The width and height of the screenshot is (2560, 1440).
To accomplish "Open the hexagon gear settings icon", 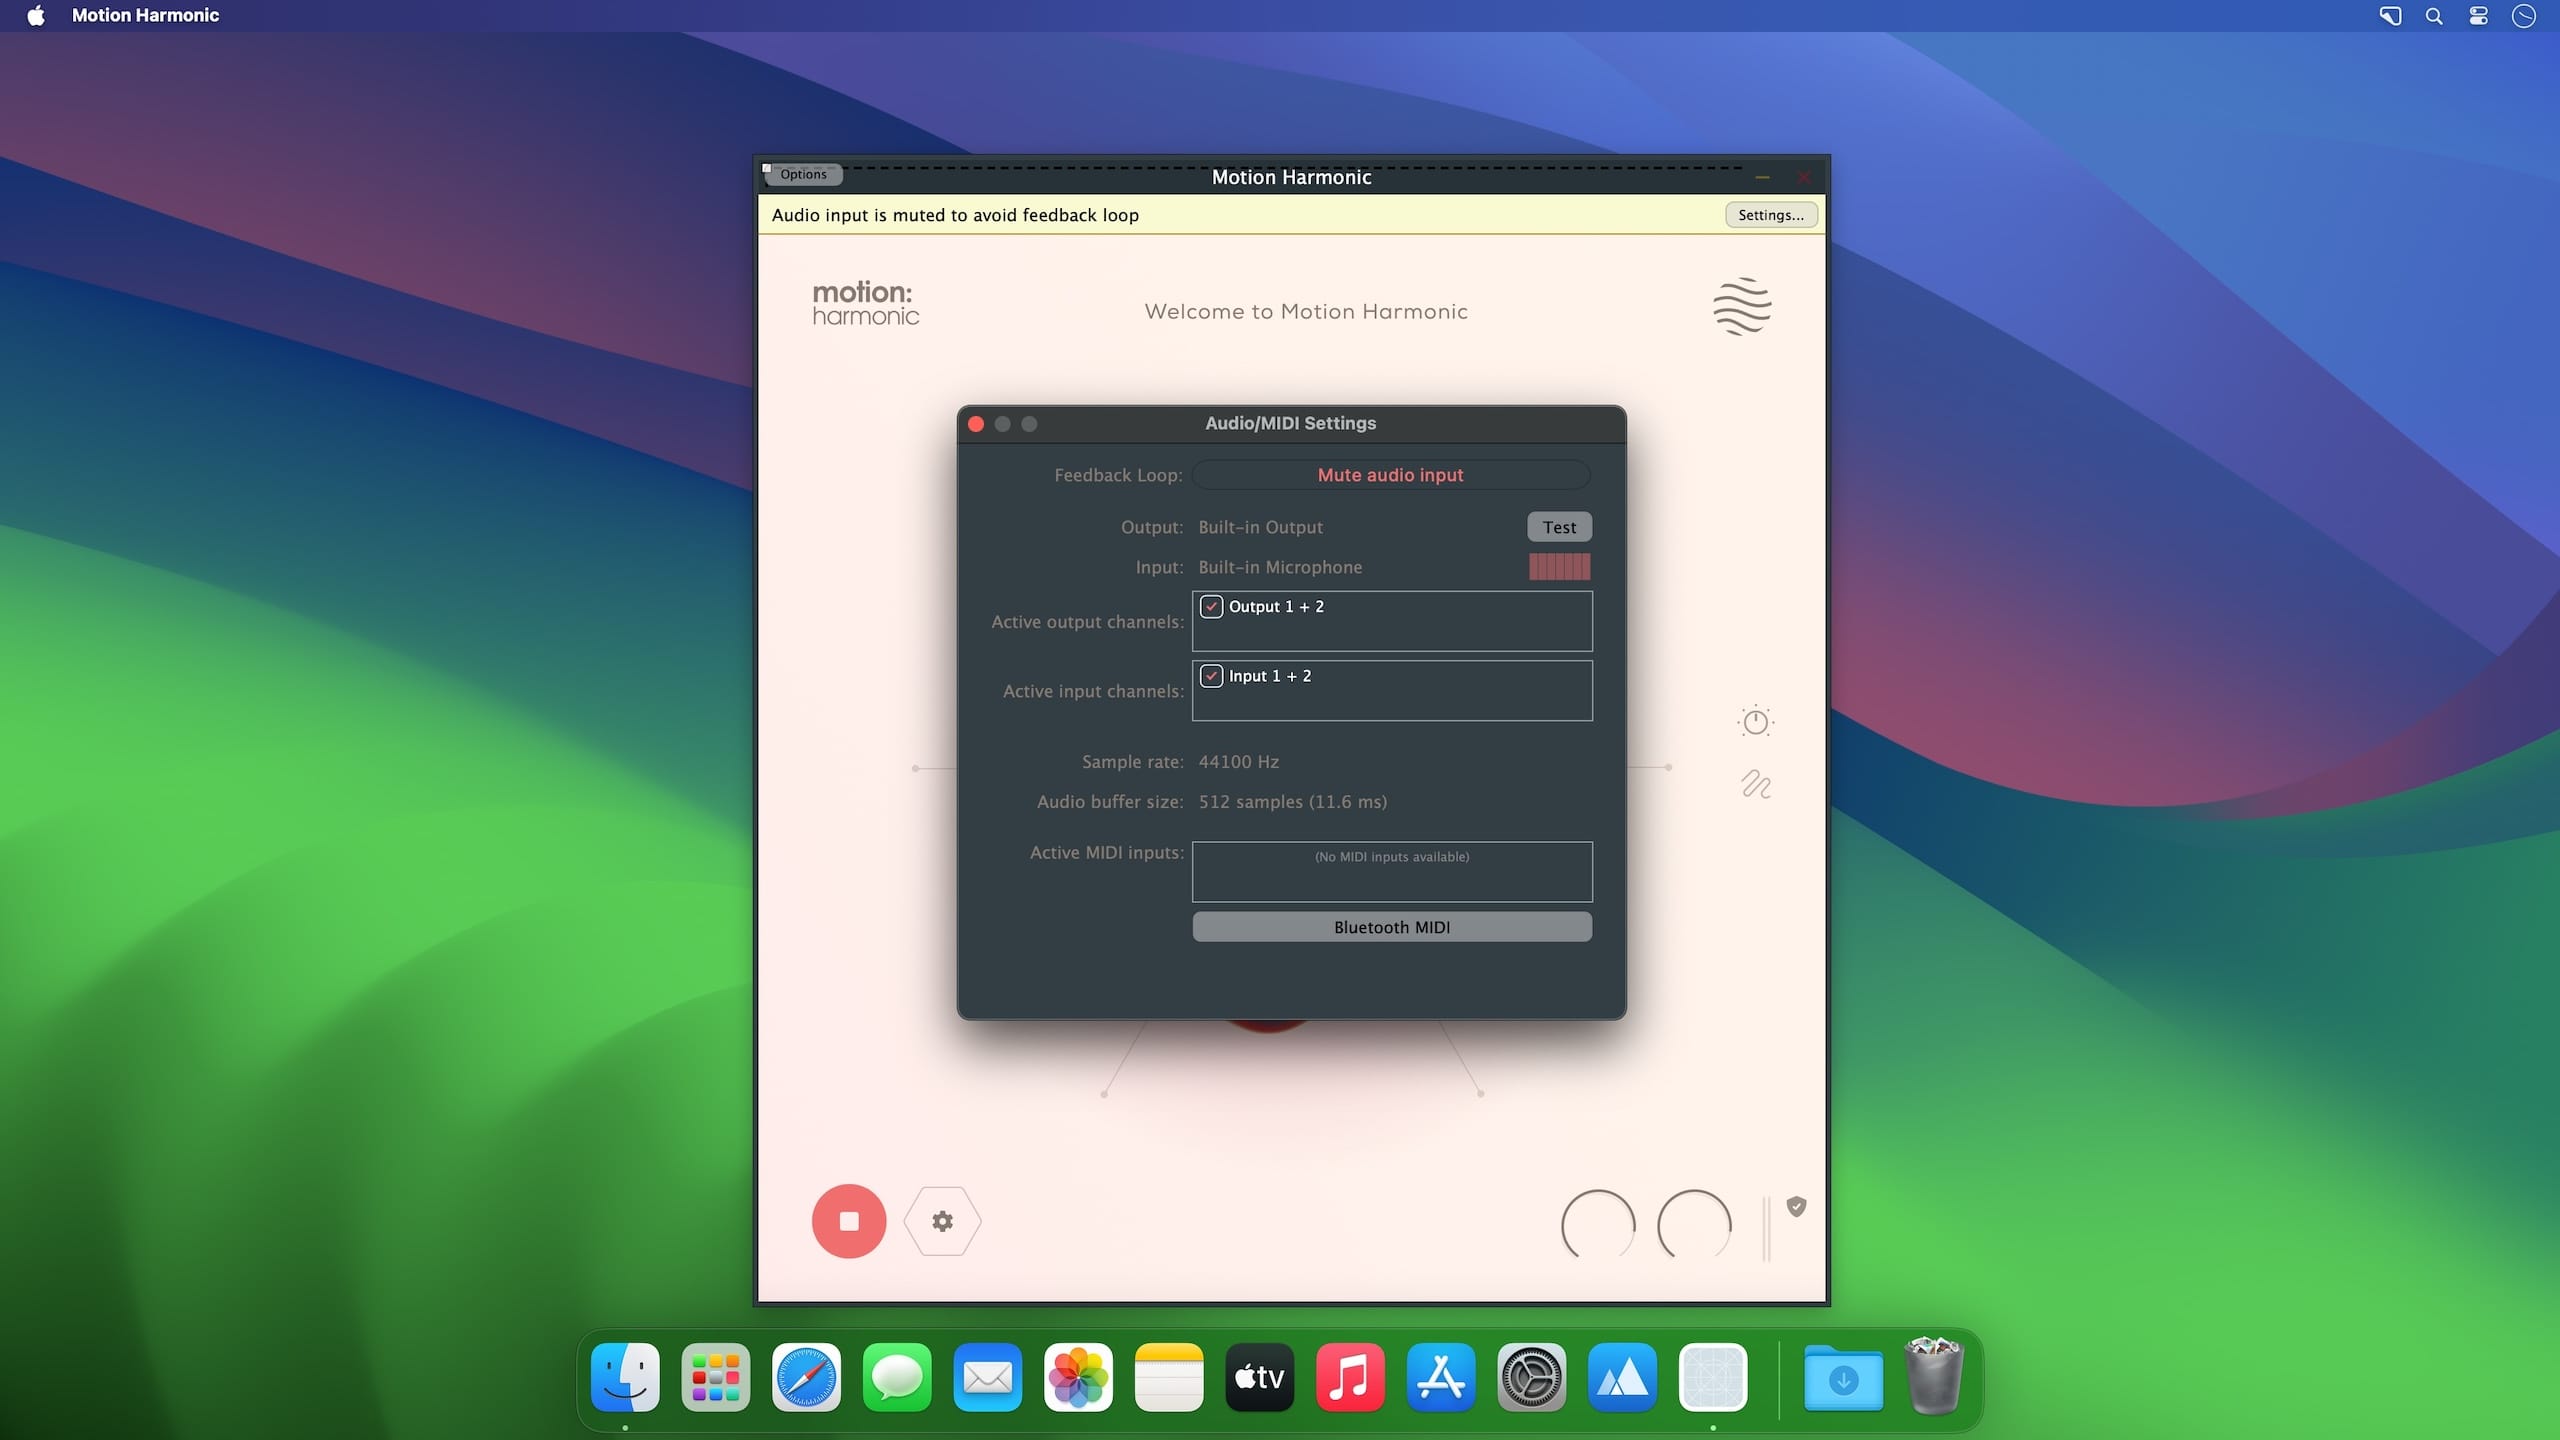I will pos(942,1221).
